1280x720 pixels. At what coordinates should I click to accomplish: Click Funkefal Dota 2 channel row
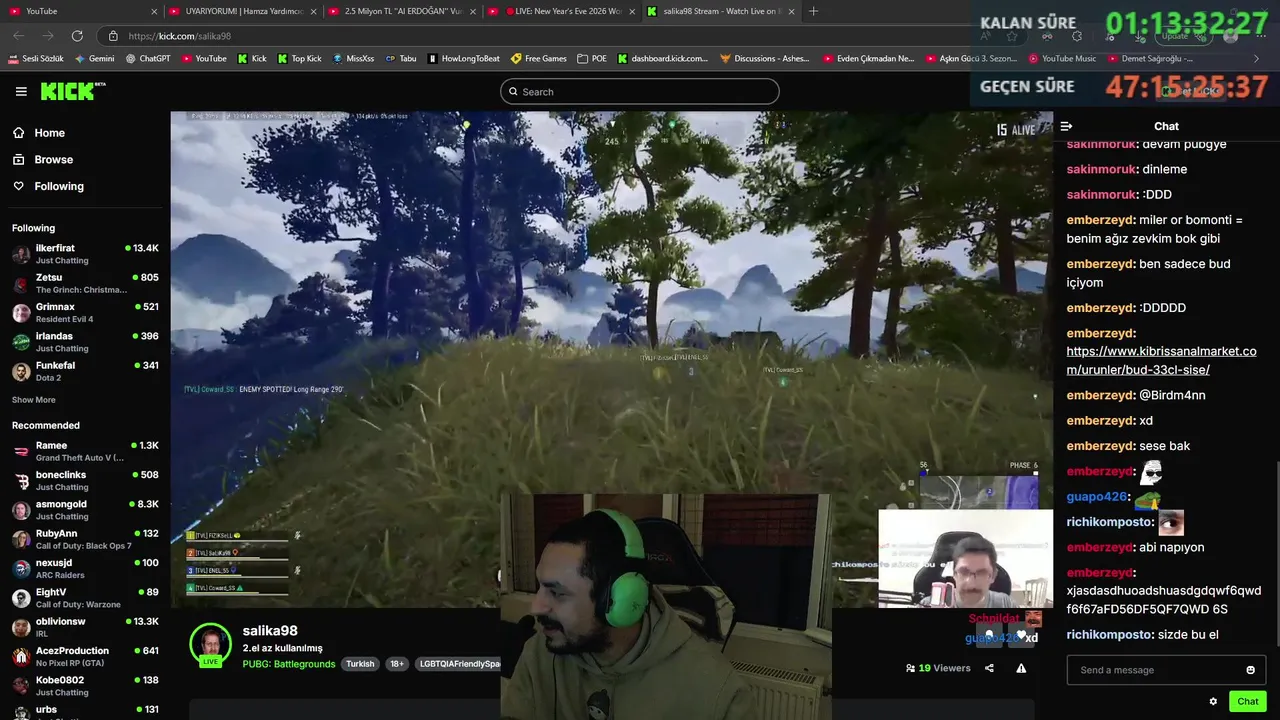(85, 371)
